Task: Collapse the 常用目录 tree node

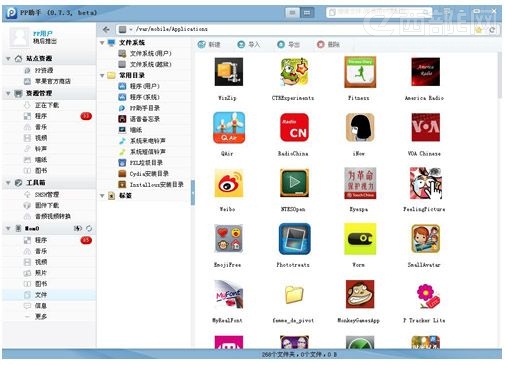Action: click(102, 75)
